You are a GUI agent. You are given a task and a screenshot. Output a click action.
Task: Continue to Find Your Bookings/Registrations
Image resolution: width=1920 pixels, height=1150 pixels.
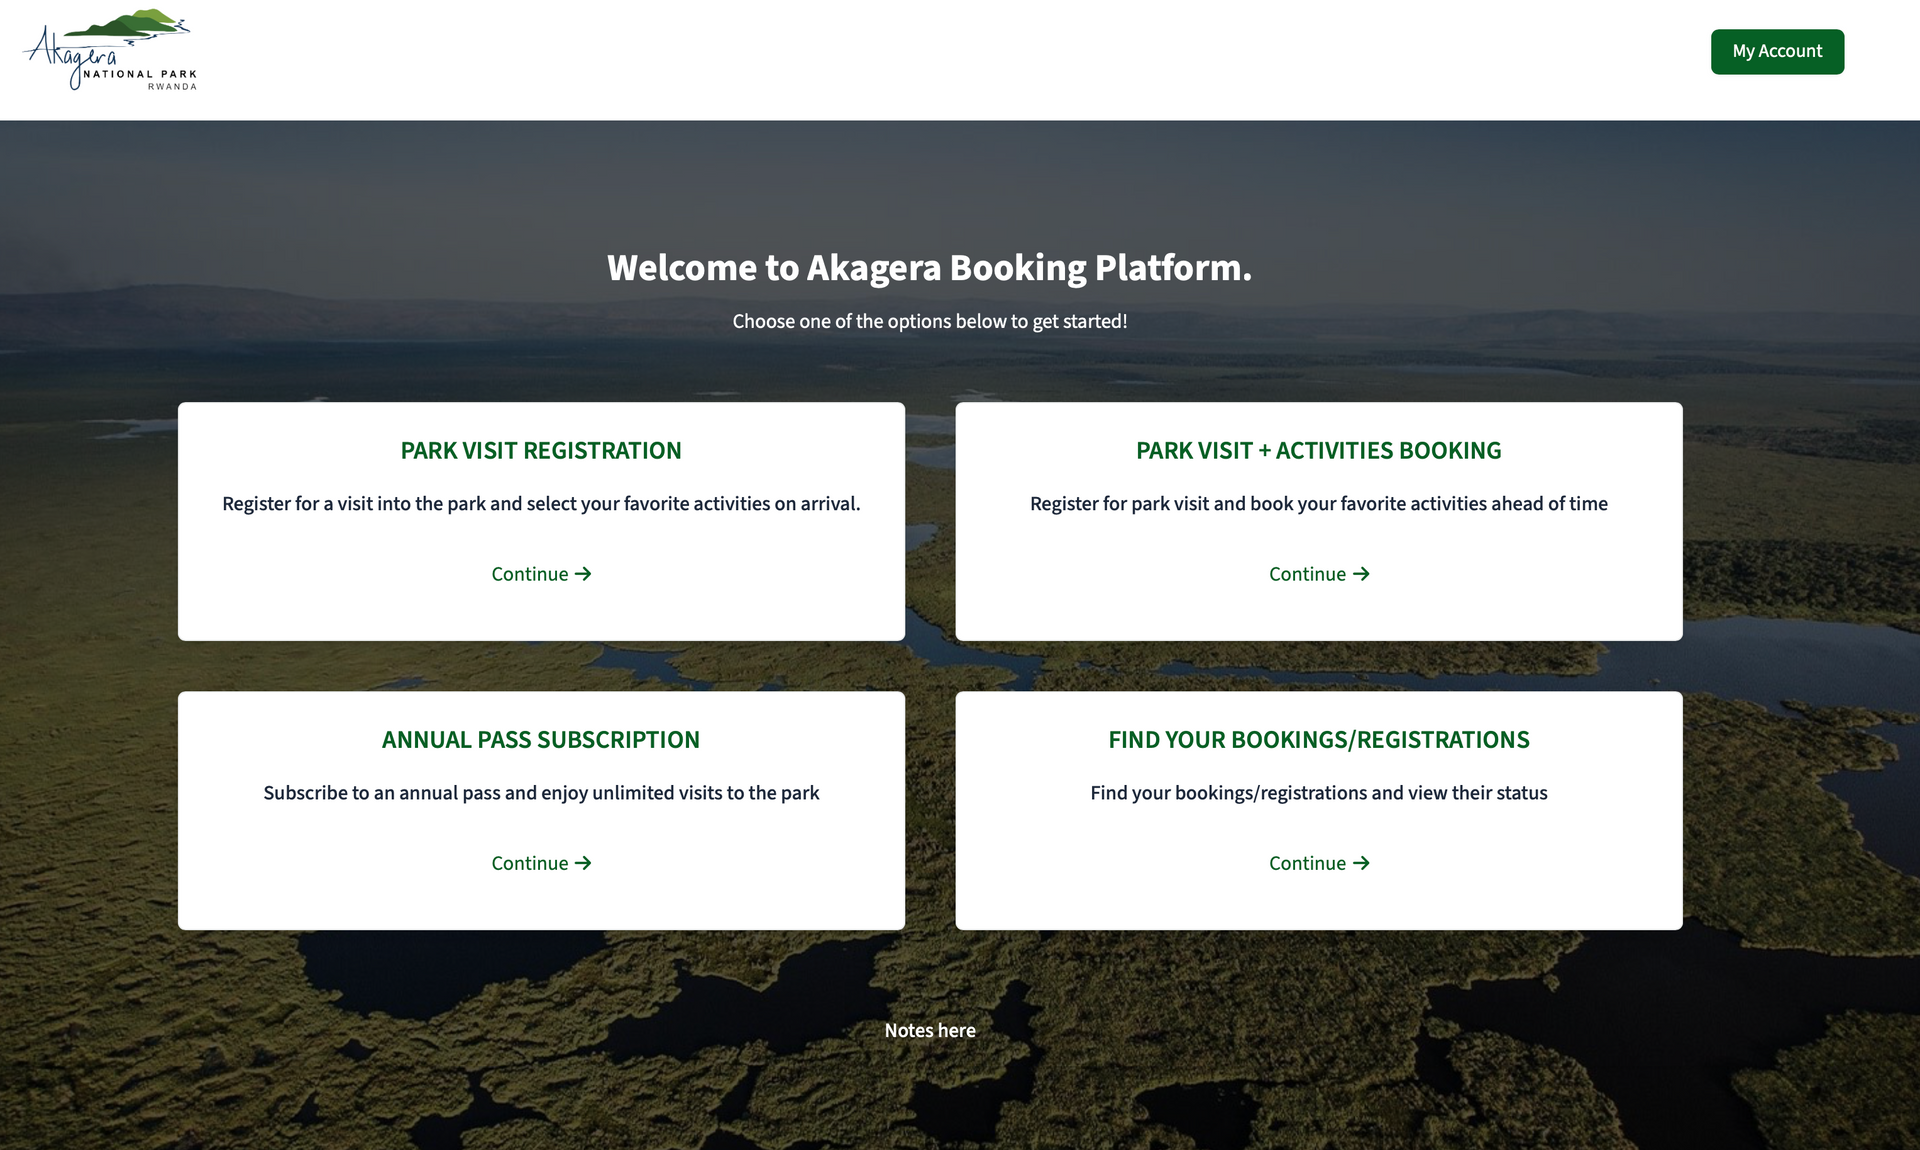coord(1319,863)
